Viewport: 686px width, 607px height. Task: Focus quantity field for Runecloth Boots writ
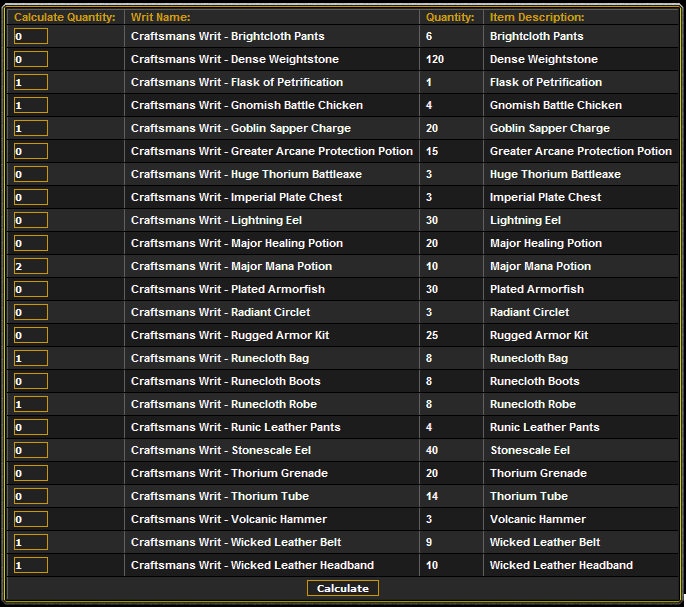click(31, 381)
